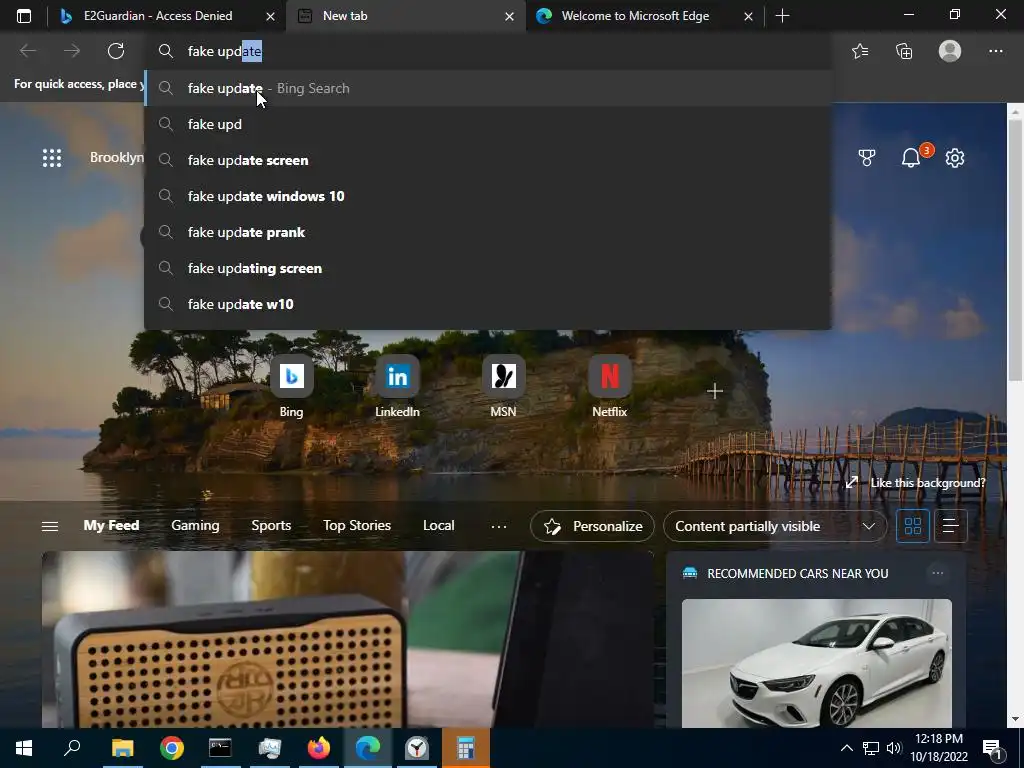The image size is (1024, 768).
Task: Choose suggestion fake update Bing Search
Action: [488, 88]
